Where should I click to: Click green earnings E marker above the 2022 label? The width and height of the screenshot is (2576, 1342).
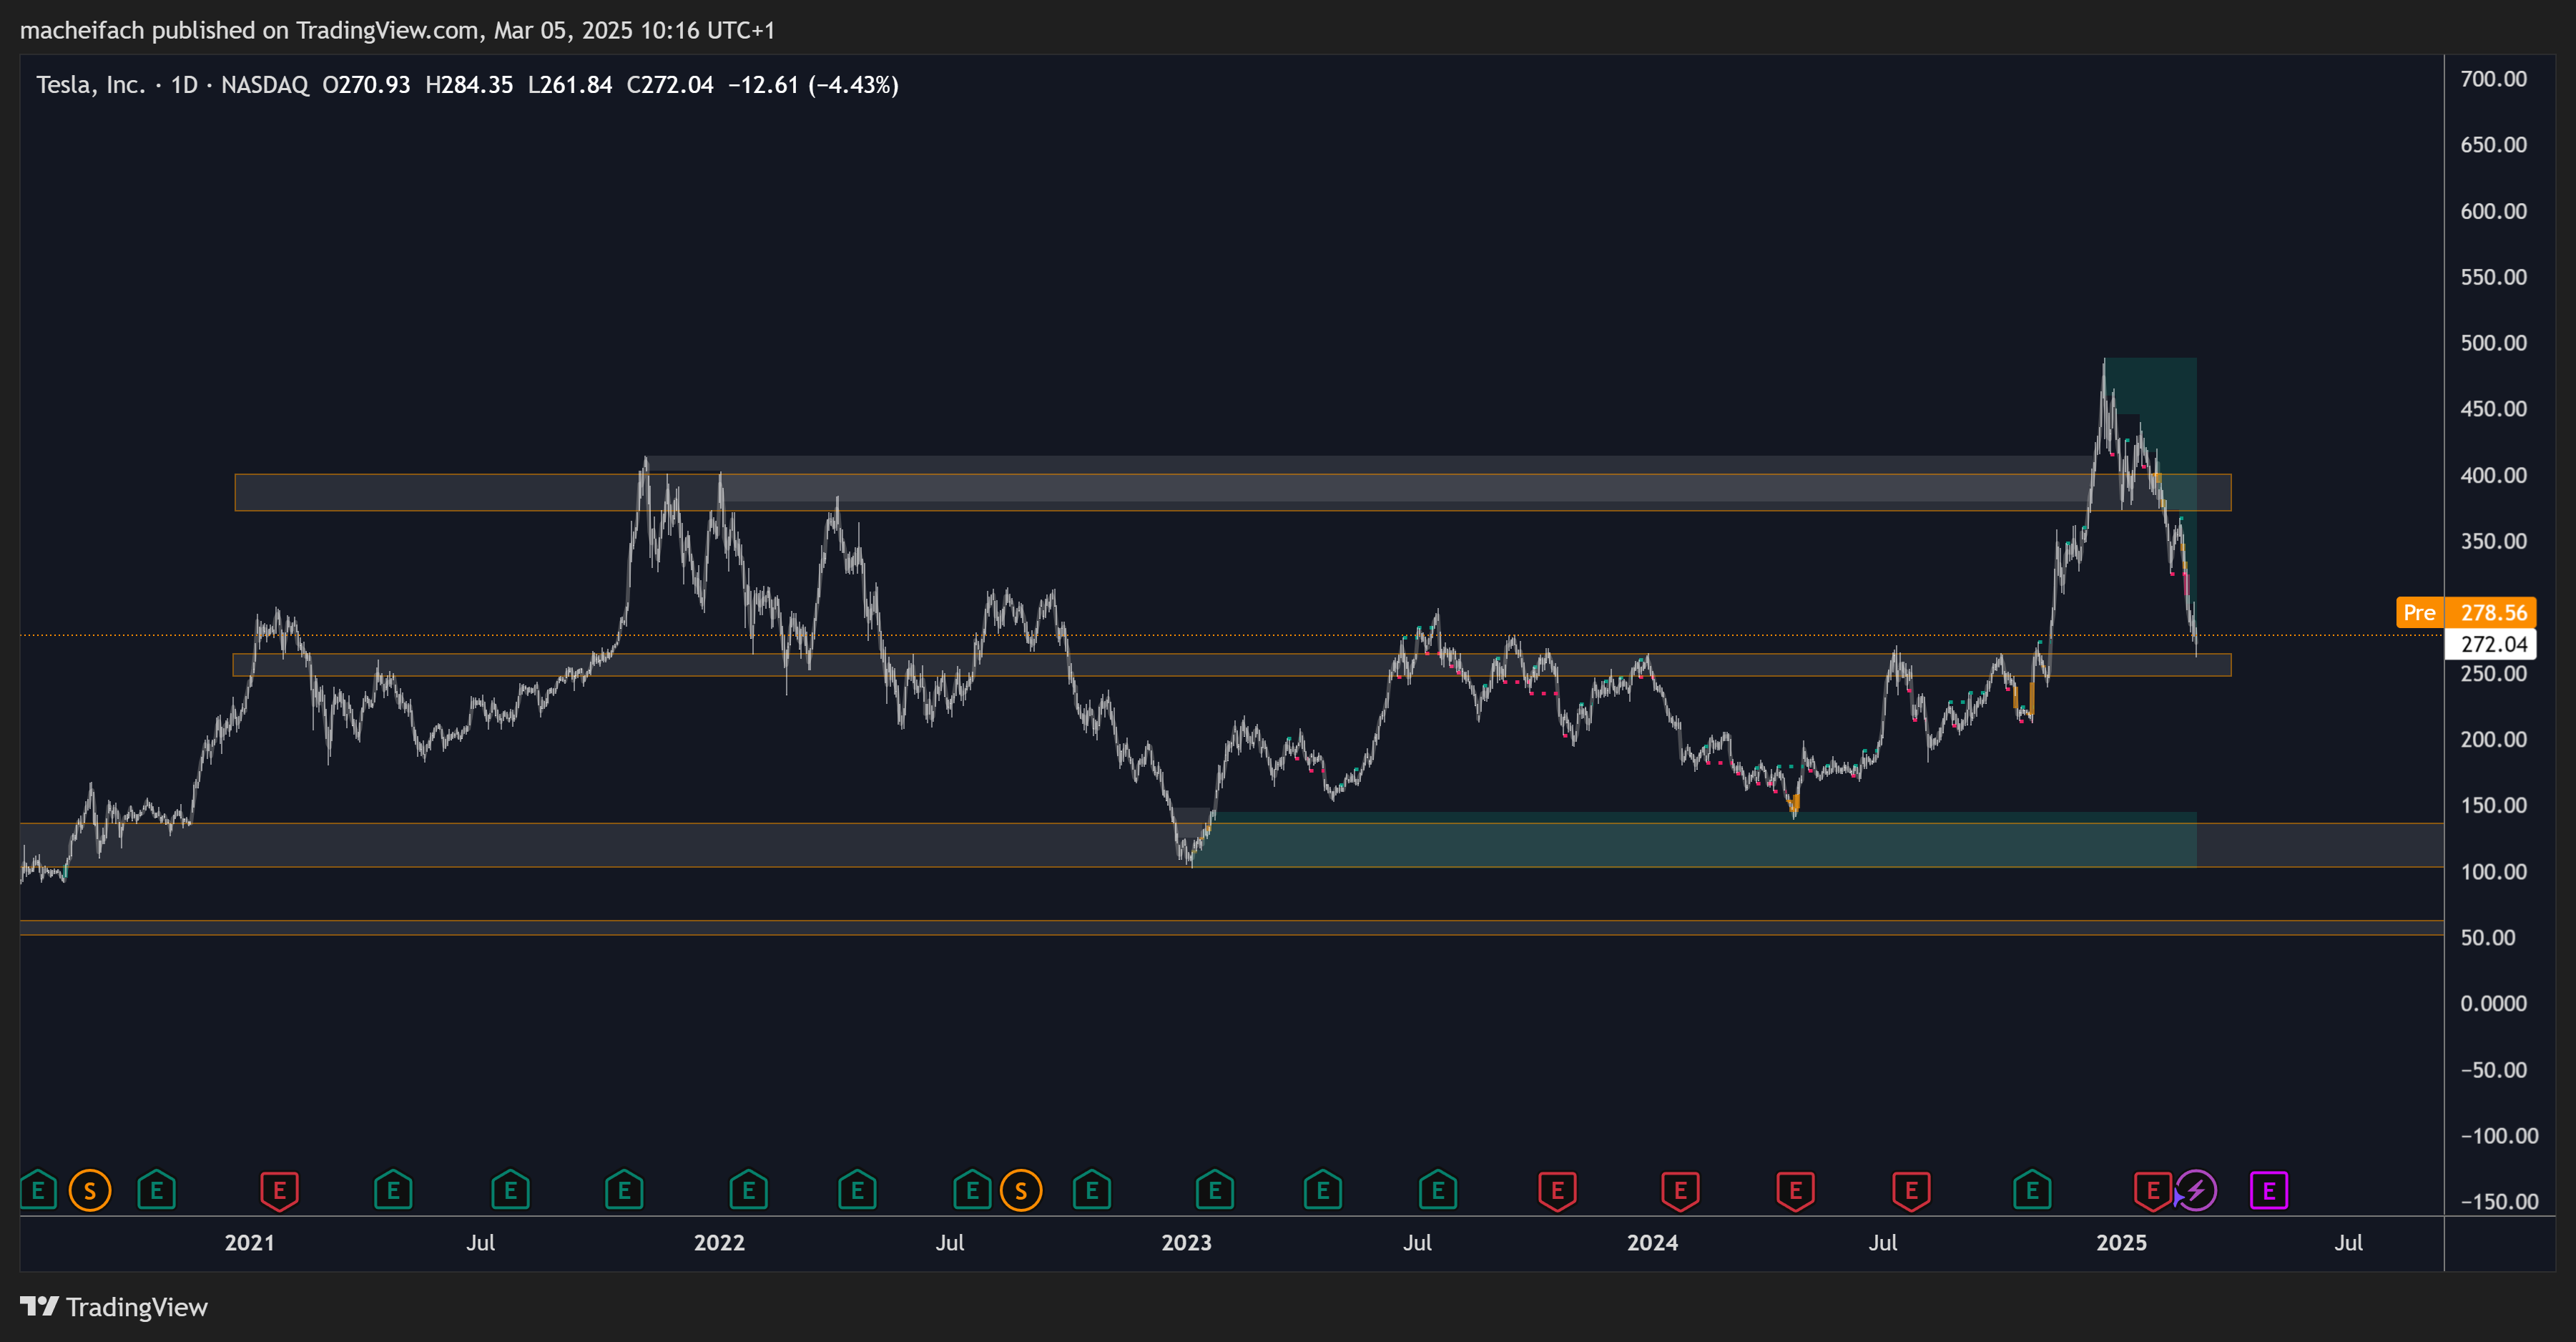tap(748, 1190)
